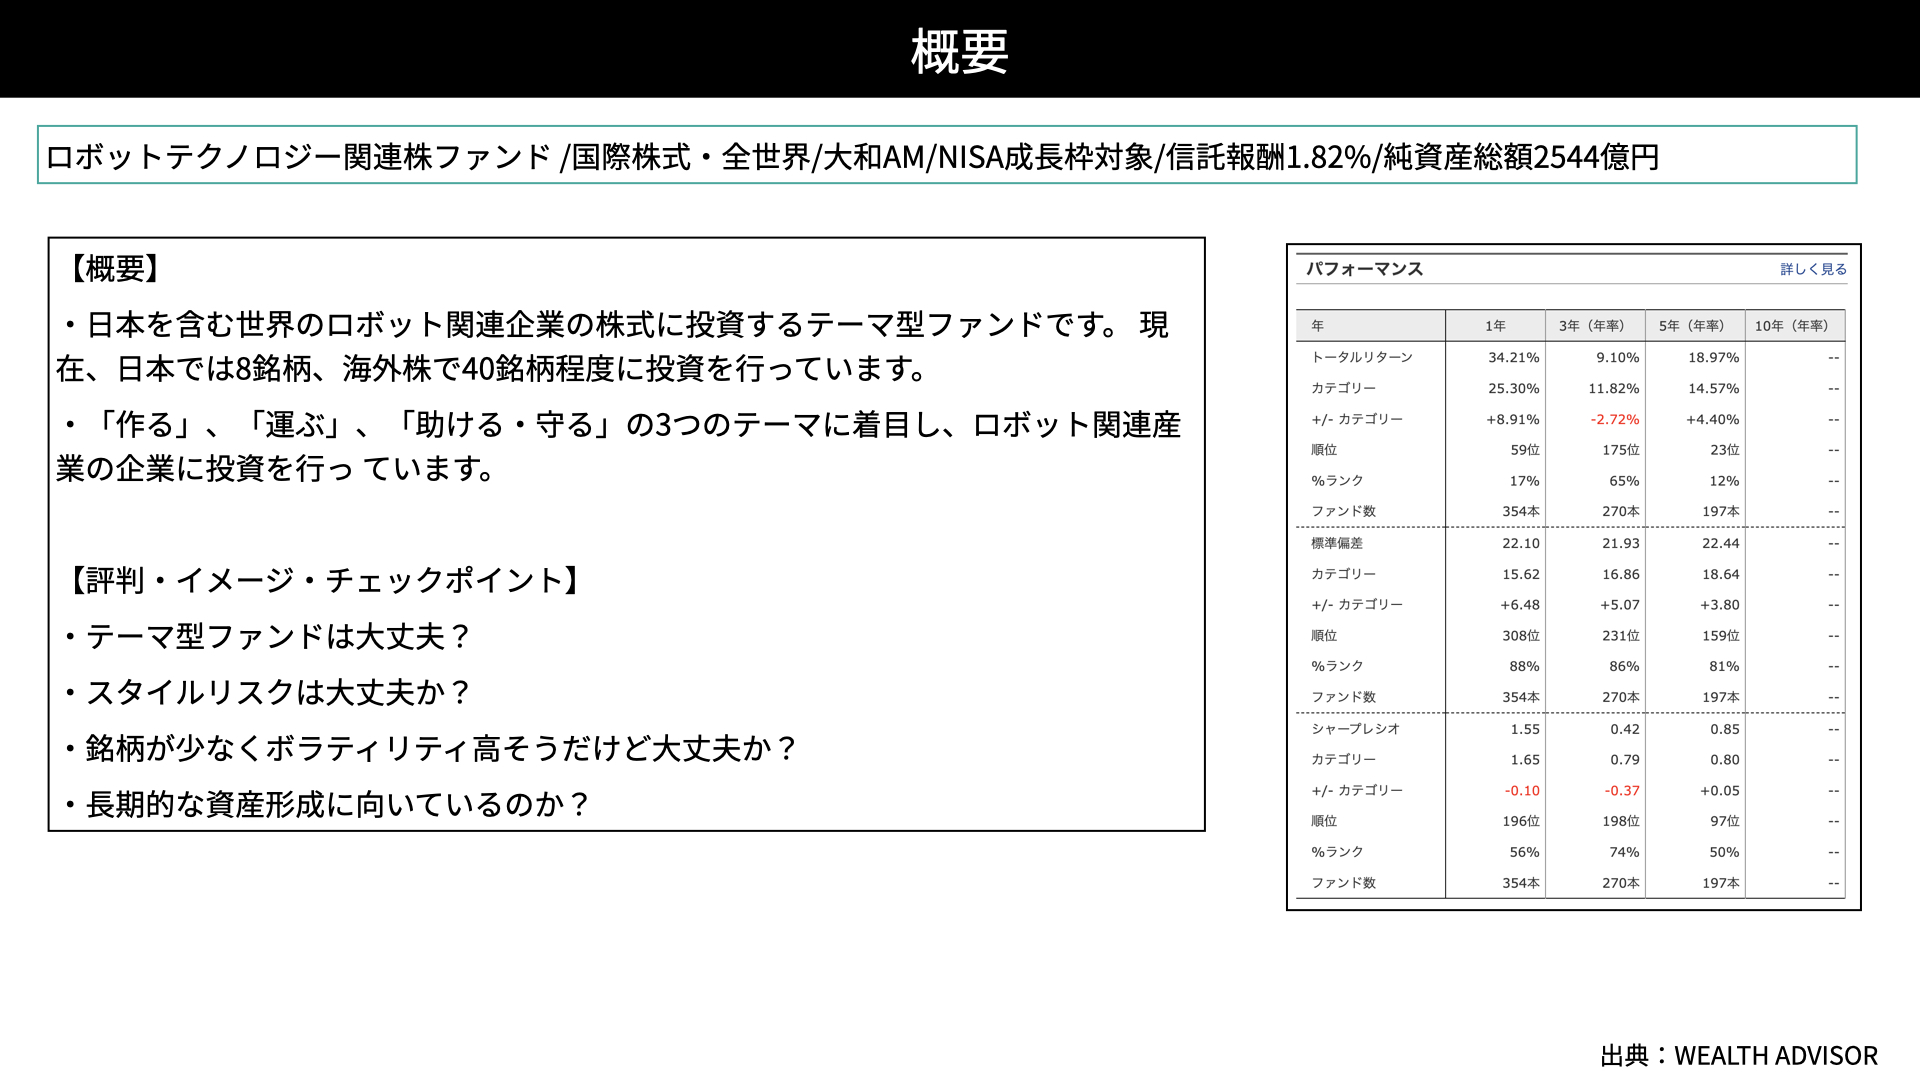
Task: Click the 長期的な資産形成に向いているのか？ bullet
Action: pos(328,804)
